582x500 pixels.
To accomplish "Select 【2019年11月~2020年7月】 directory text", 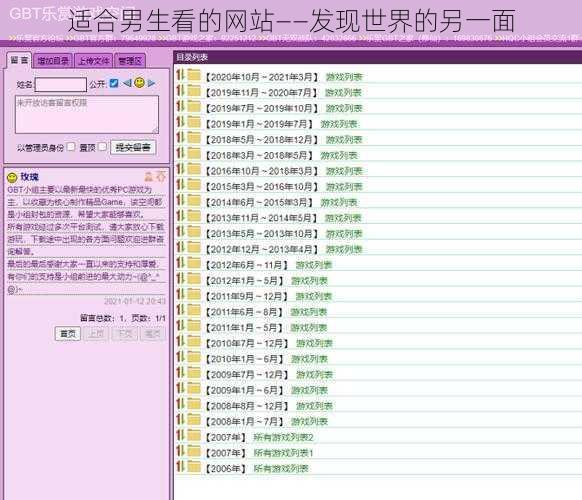I will pos(262,93).
